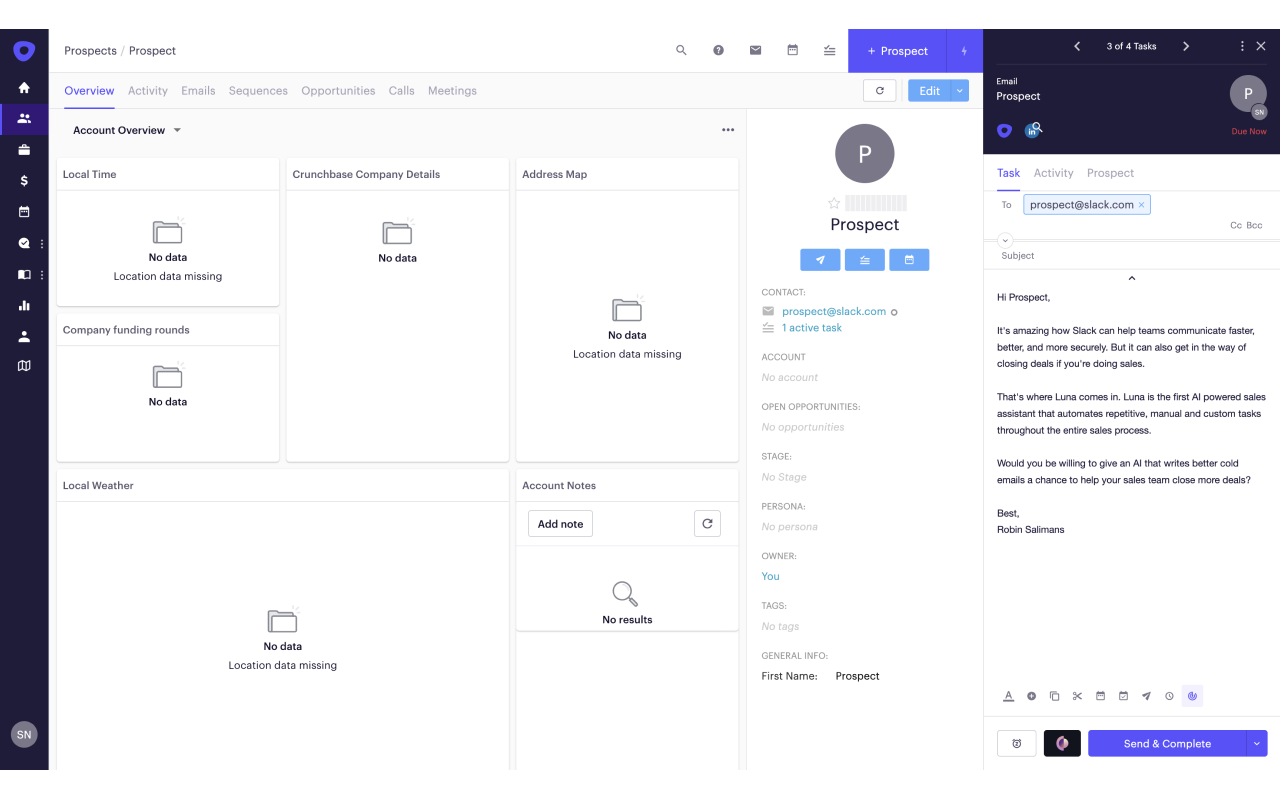Open the Edit button dropdown arrow
Screen dimensions: 1280x800
click(960, 91)
